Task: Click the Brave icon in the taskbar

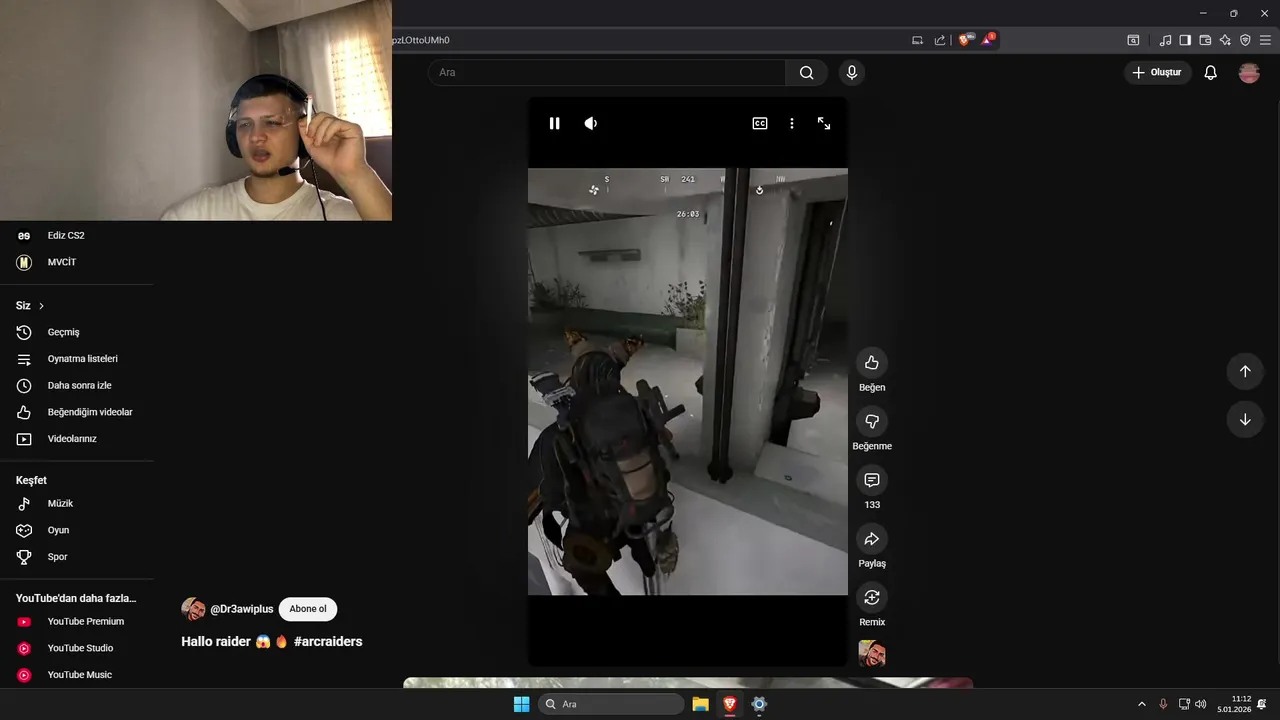Action: pyautogui.click(x=730, y=704)
